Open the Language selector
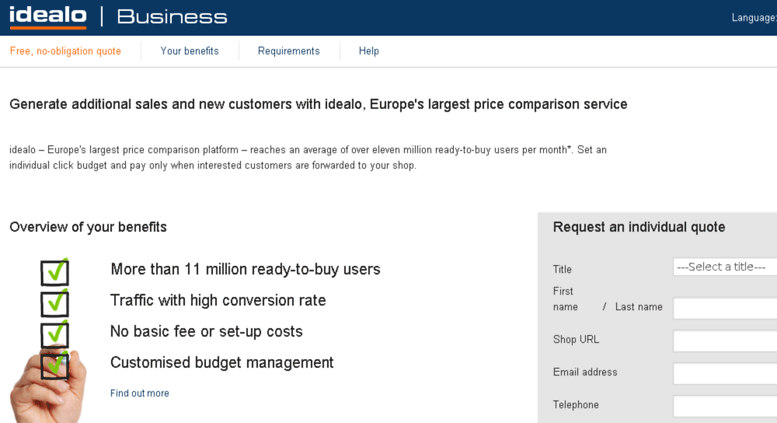Image resolution: width=777 pixels, height=423 pixels. pyautogui.click(x=754, y=18)
